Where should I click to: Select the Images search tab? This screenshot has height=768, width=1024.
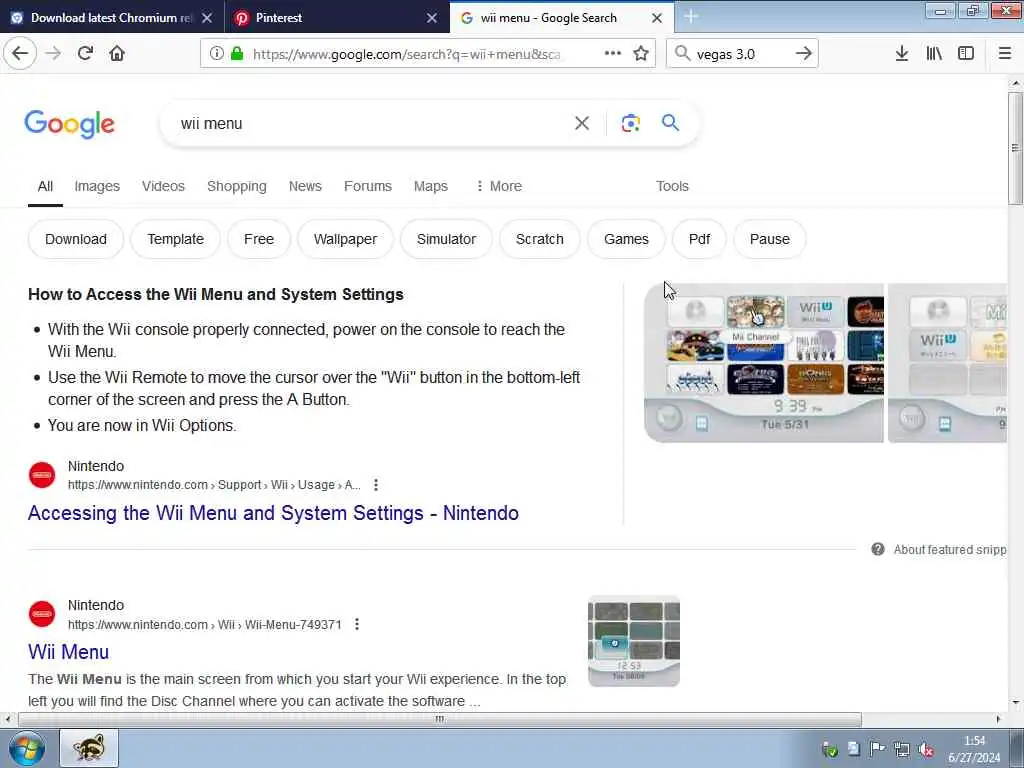tap(97, 186)
